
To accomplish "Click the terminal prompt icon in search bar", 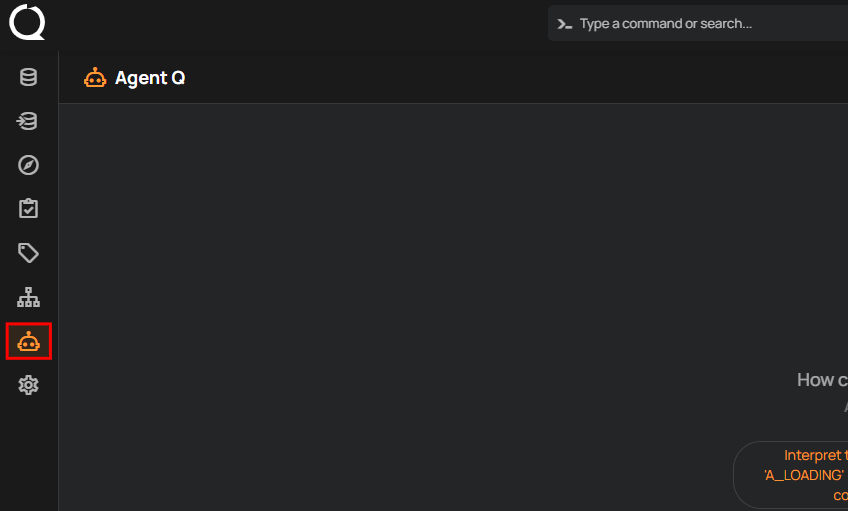I will point(565,23).
